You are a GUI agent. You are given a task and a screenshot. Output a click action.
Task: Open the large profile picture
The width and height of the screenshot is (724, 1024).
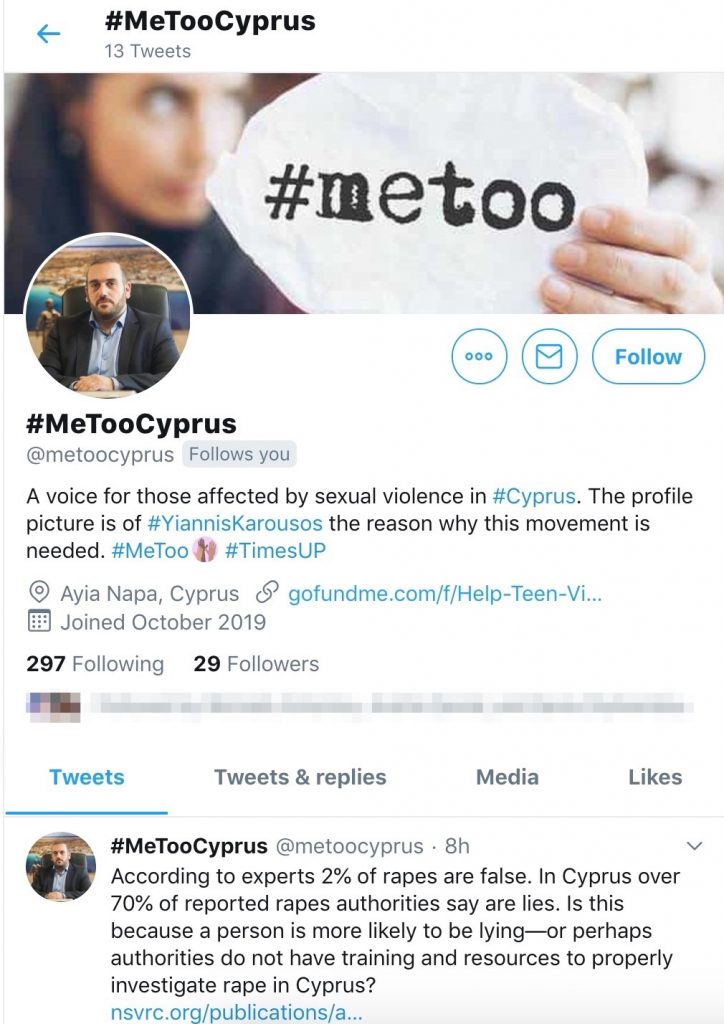pyautogui.click(x=108, y=315)
